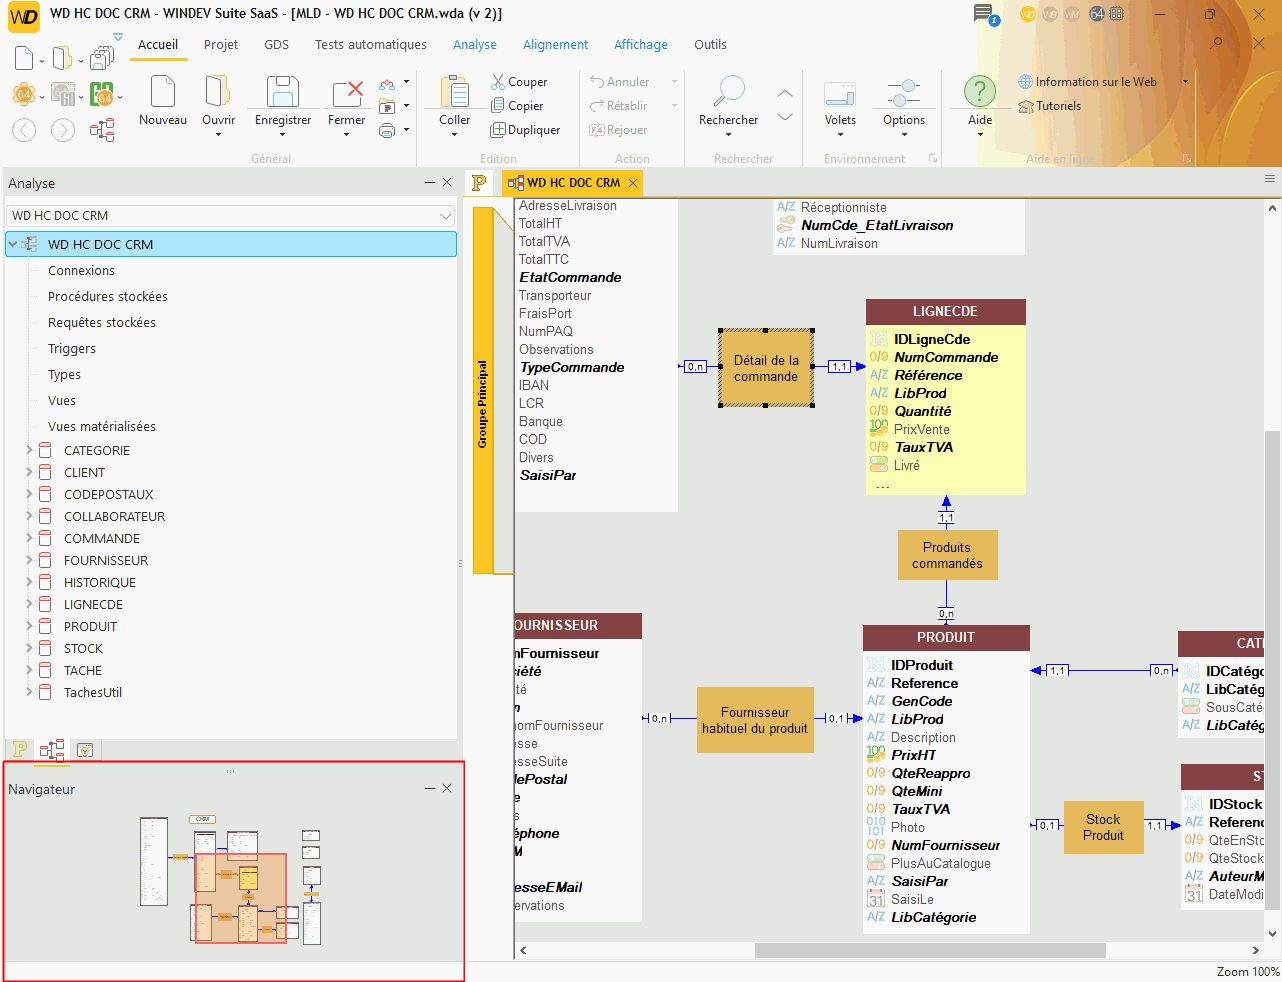The width and height of the screenshot is (1282, 982).
Task: Switch to the Projet ribbon tab
Action: click(x=221, y=45)
